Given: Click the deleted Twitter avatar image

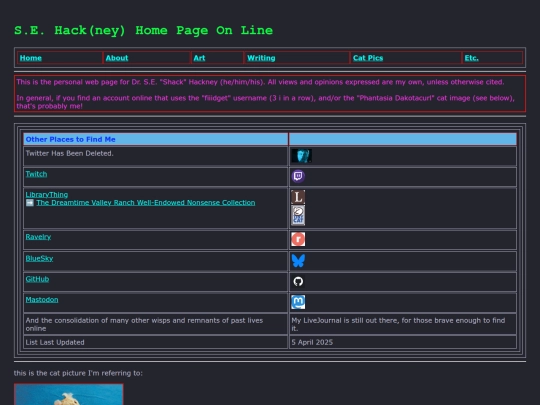Looking at the screenshot, I should pyautogui.click(x=302, y=156).
